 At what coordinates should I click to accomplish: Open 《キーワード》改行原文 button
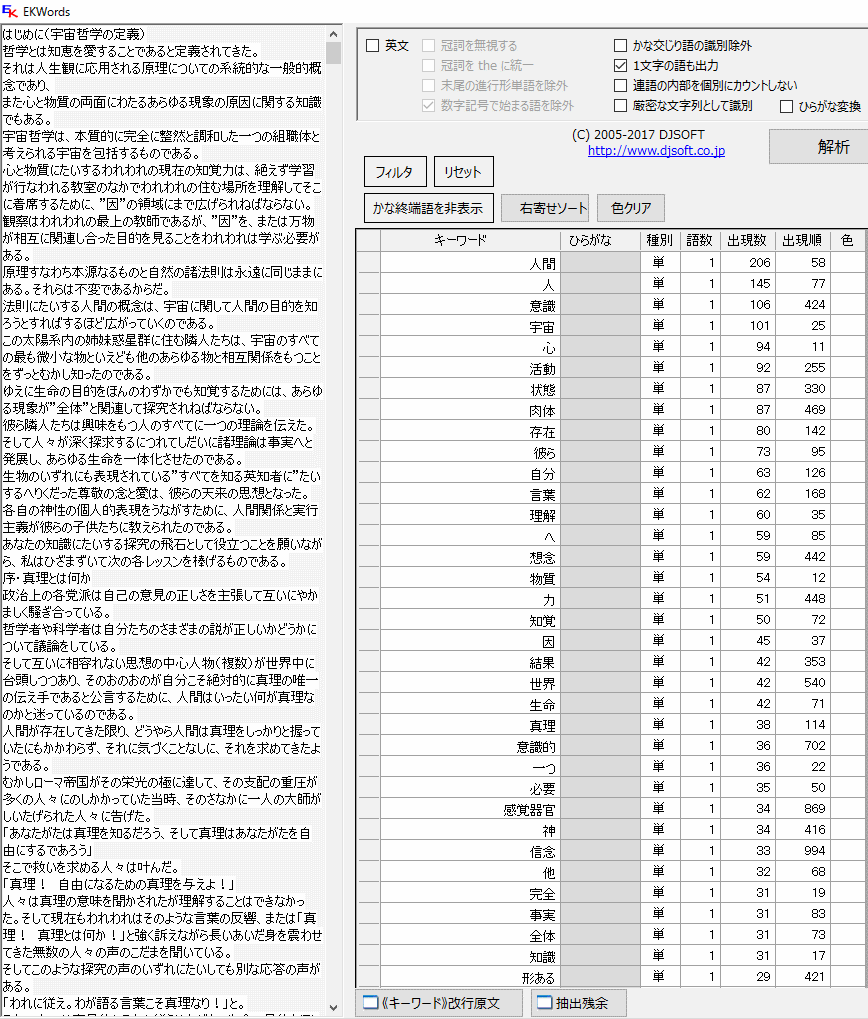coord(439,1003)
